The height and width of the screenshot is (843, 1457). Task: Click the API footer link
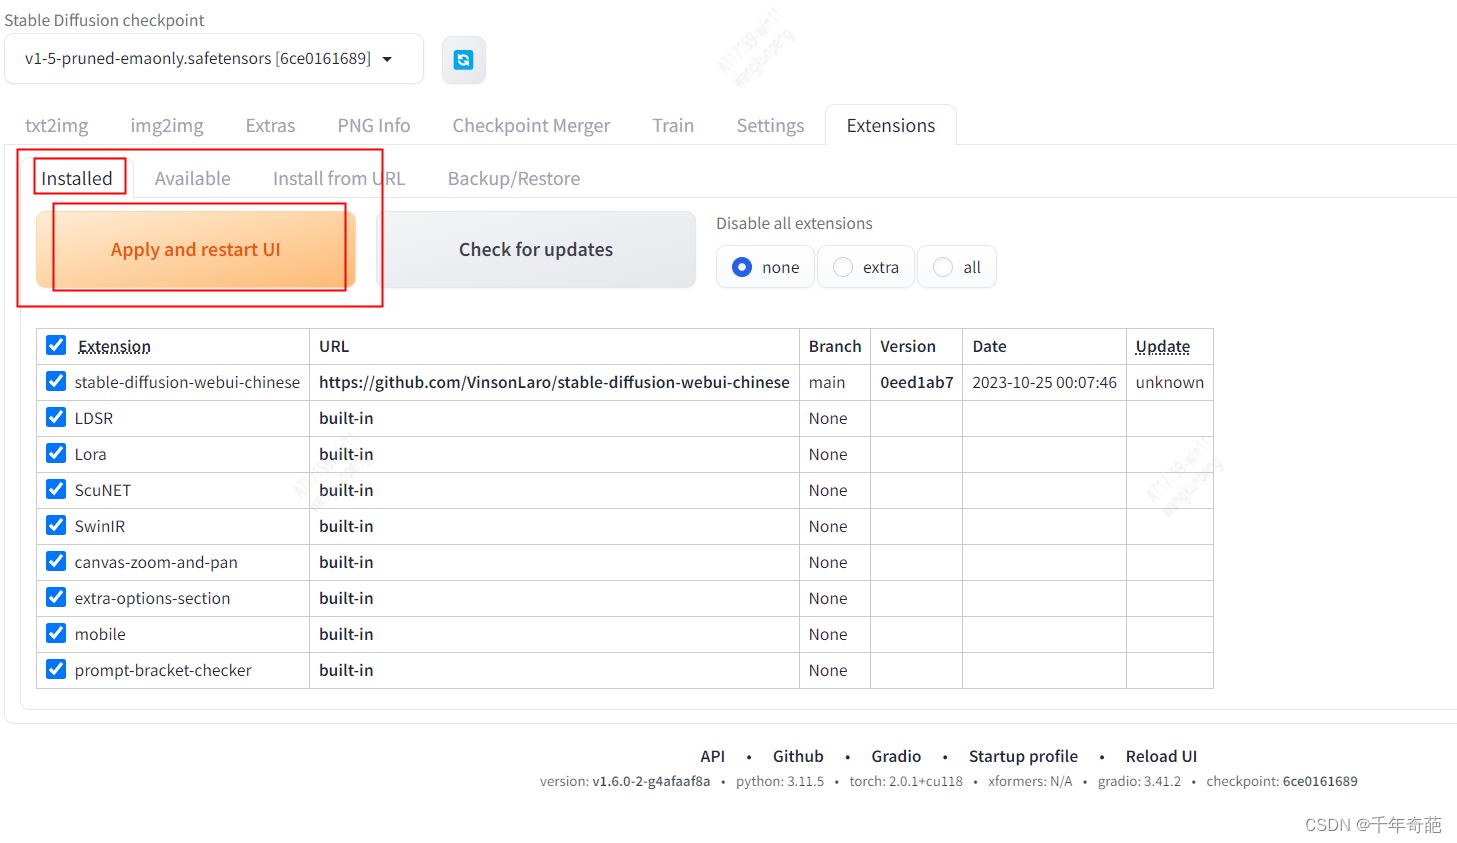pyautogui.click(x=713, y=756)
